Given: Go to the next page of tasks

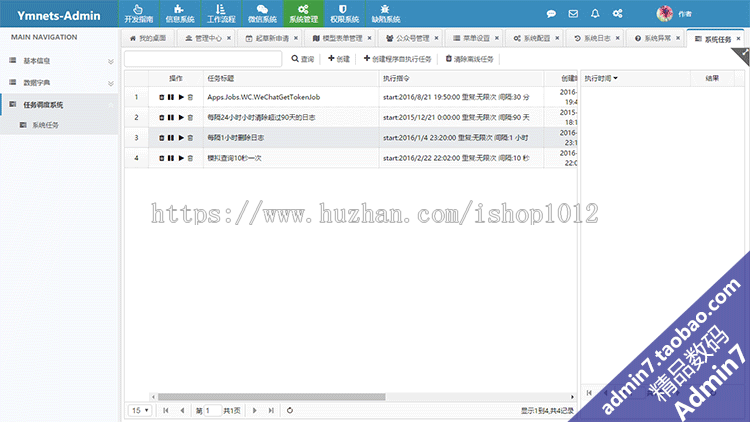Looking at the screenshot, I should tap(254, 411).
